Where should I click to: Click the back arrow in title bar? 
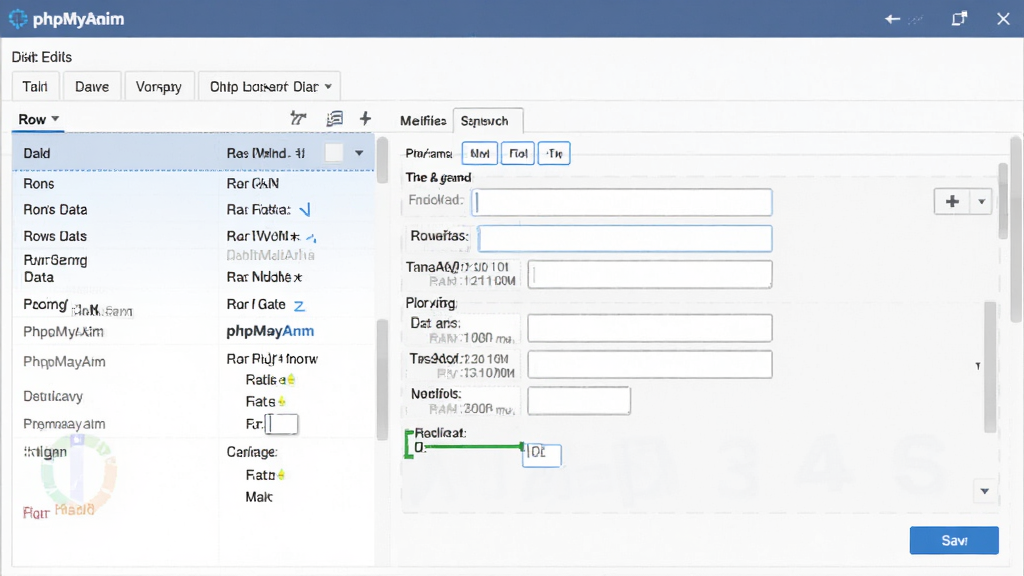click(x=892, y=19)
